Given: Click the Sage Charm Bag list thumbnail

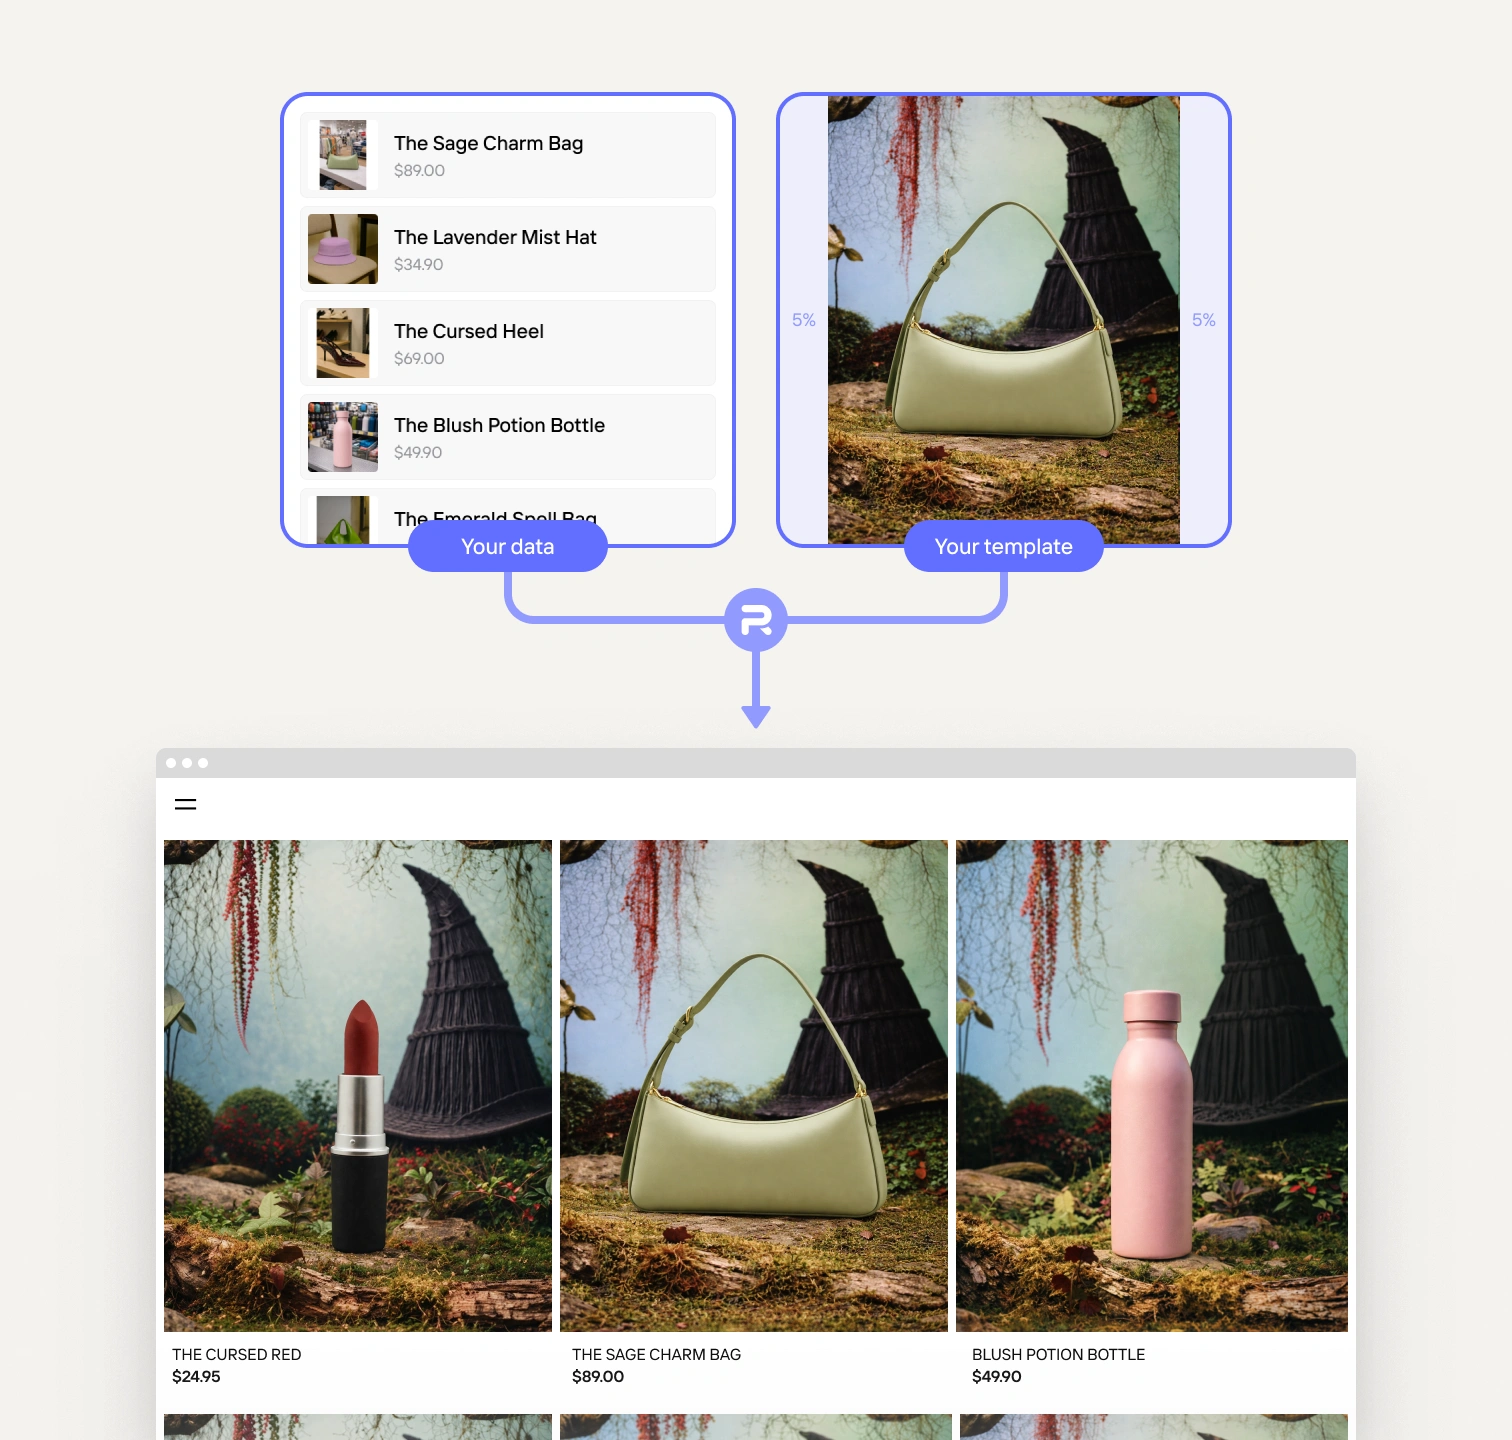Looking at the screenshot, I should [x=342, y=155].
